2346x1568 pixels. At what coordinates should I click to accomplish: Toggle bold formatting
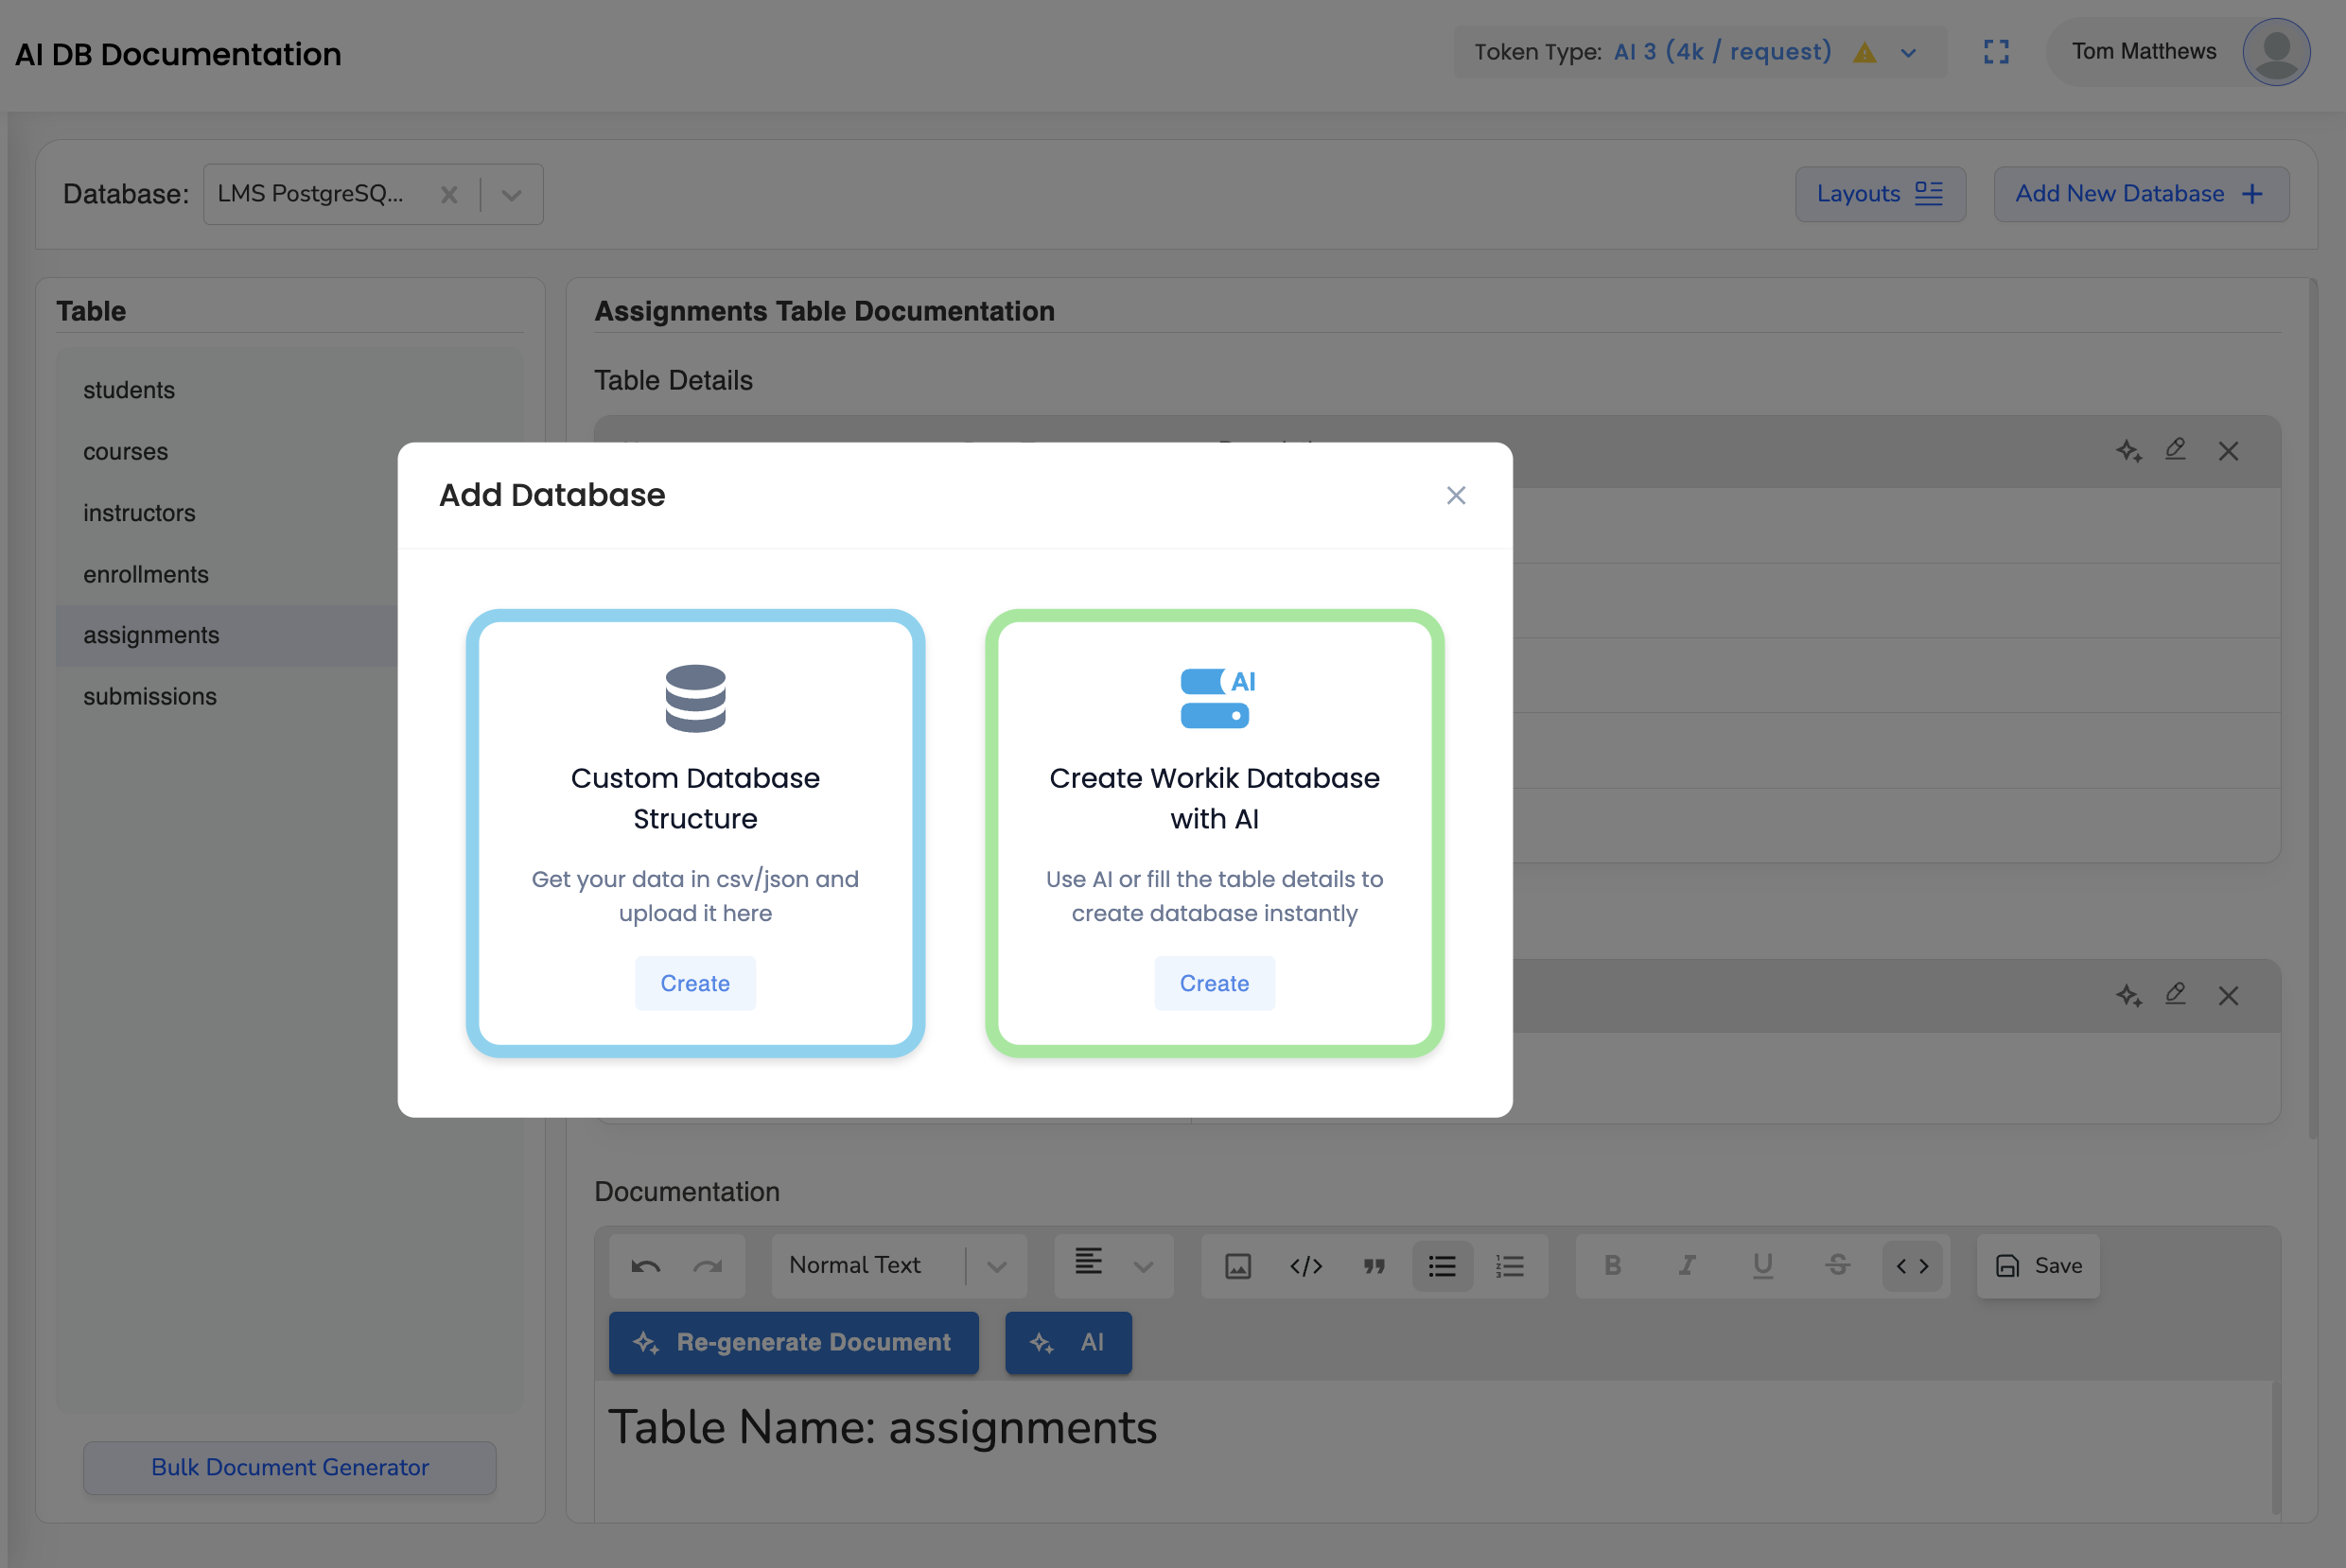[x=1612, y=1265]
